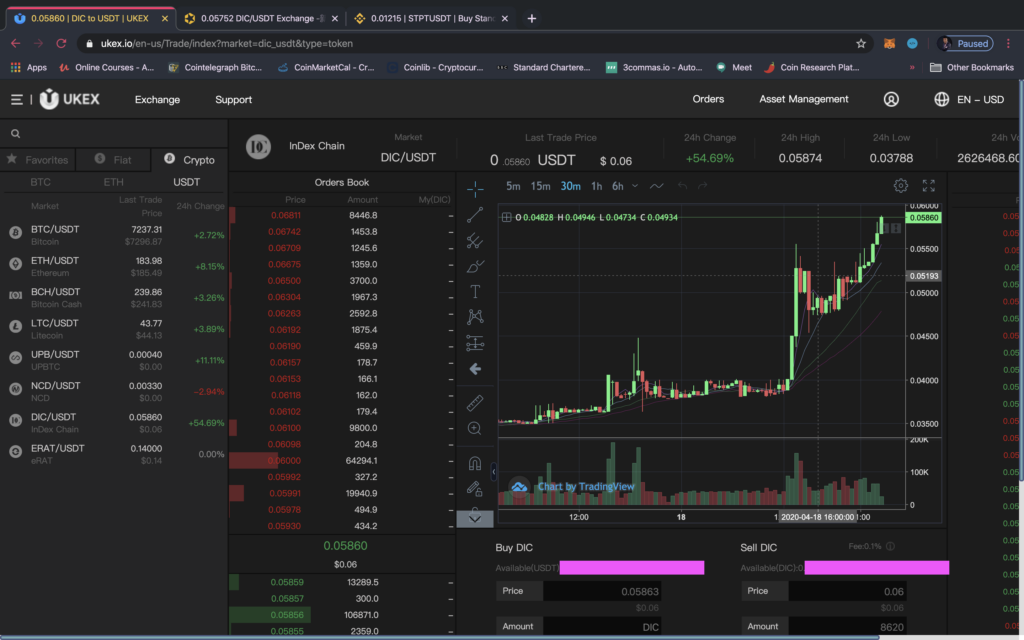The image size is (1024, 640).
Task: Click the market search magnifier icon
Action: click(16, 134)
